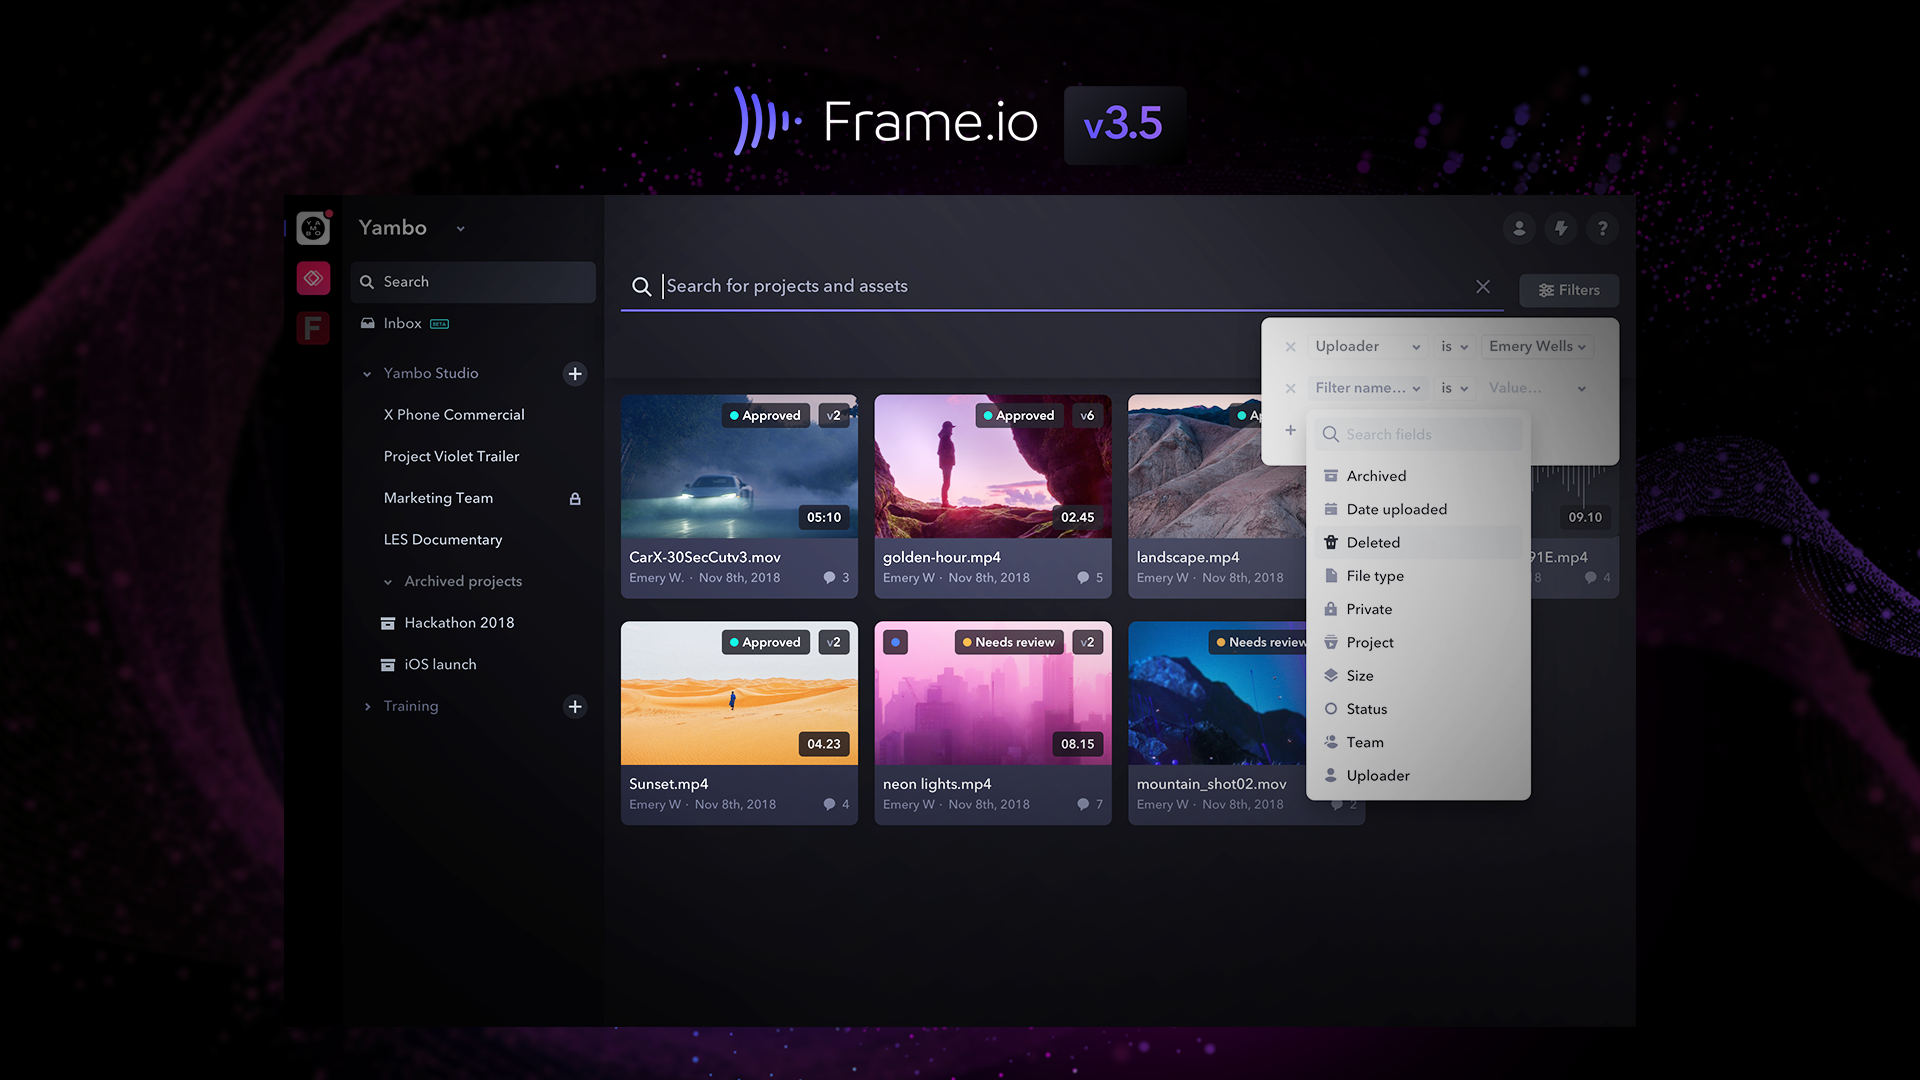
Task: Click the Filters button
Action: (1569, 290)
